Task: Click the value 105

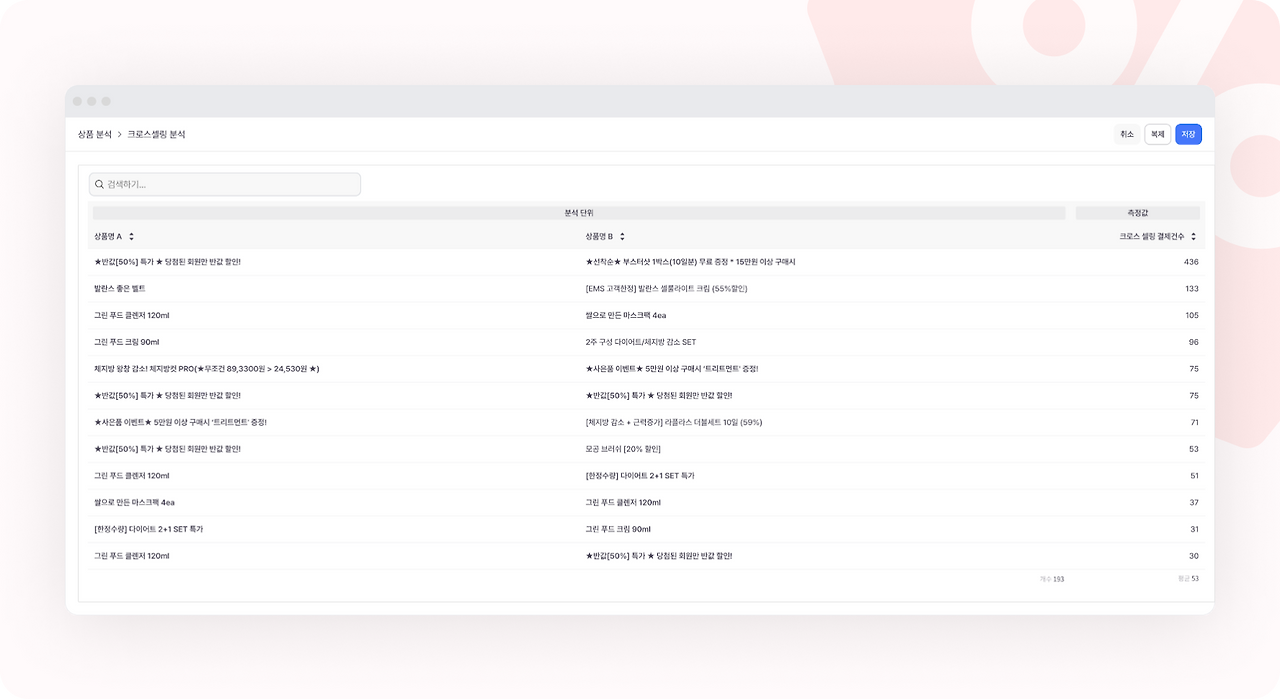Action: [x=1191, y=316]
